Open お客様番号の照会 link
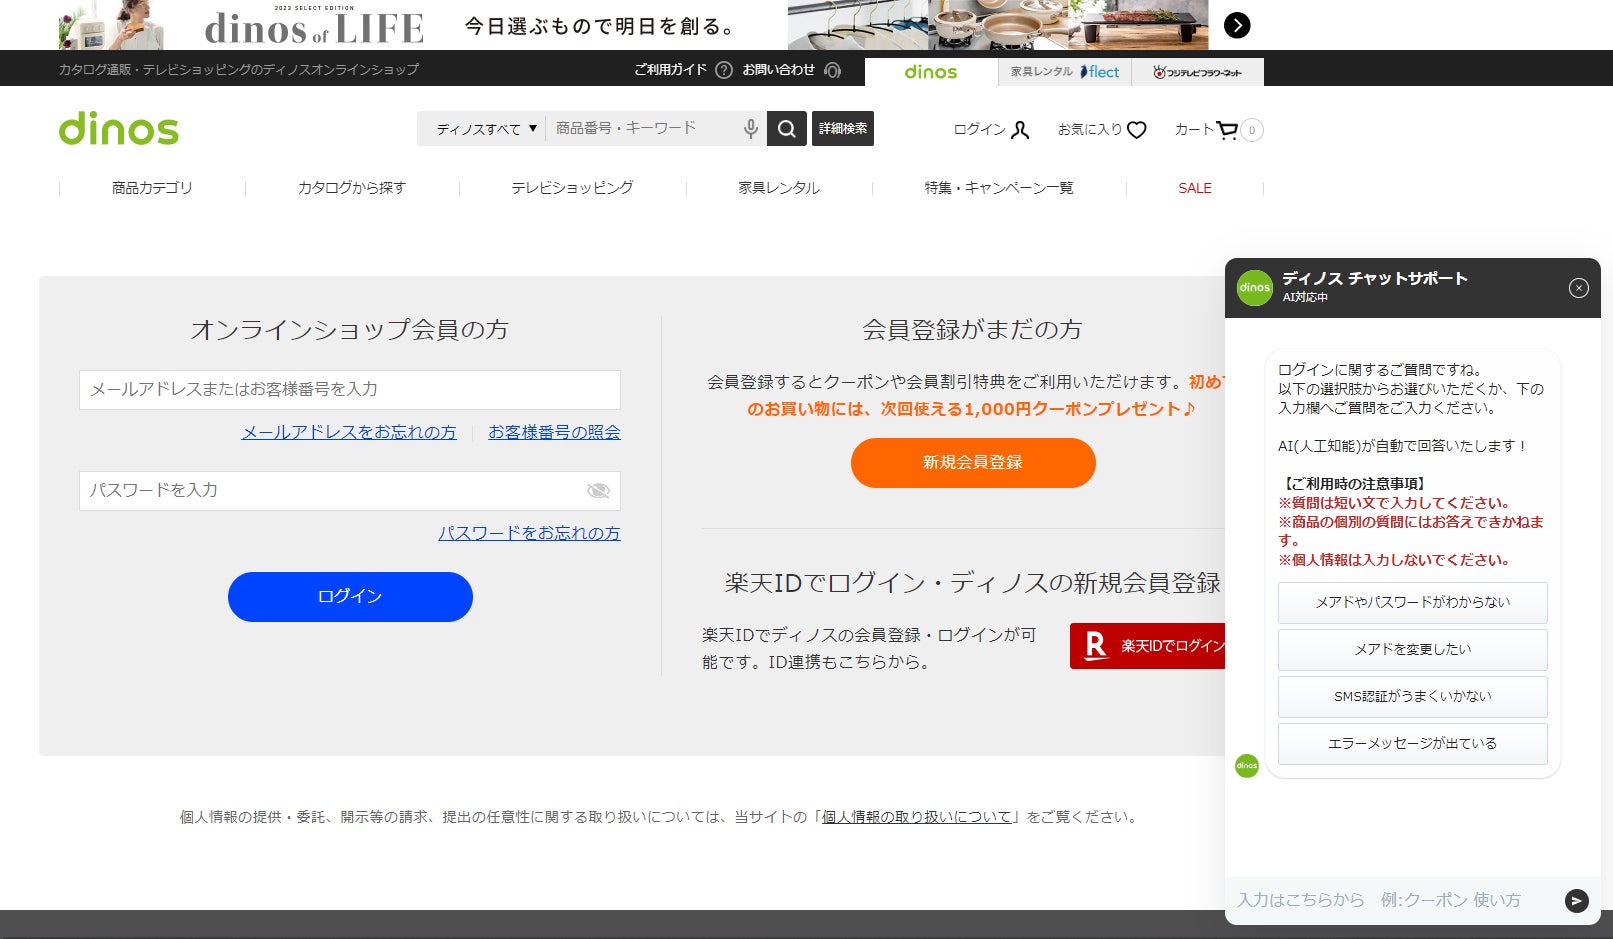Image resolution: width=1613 pixels, height=939 pixels. (554, 432)
